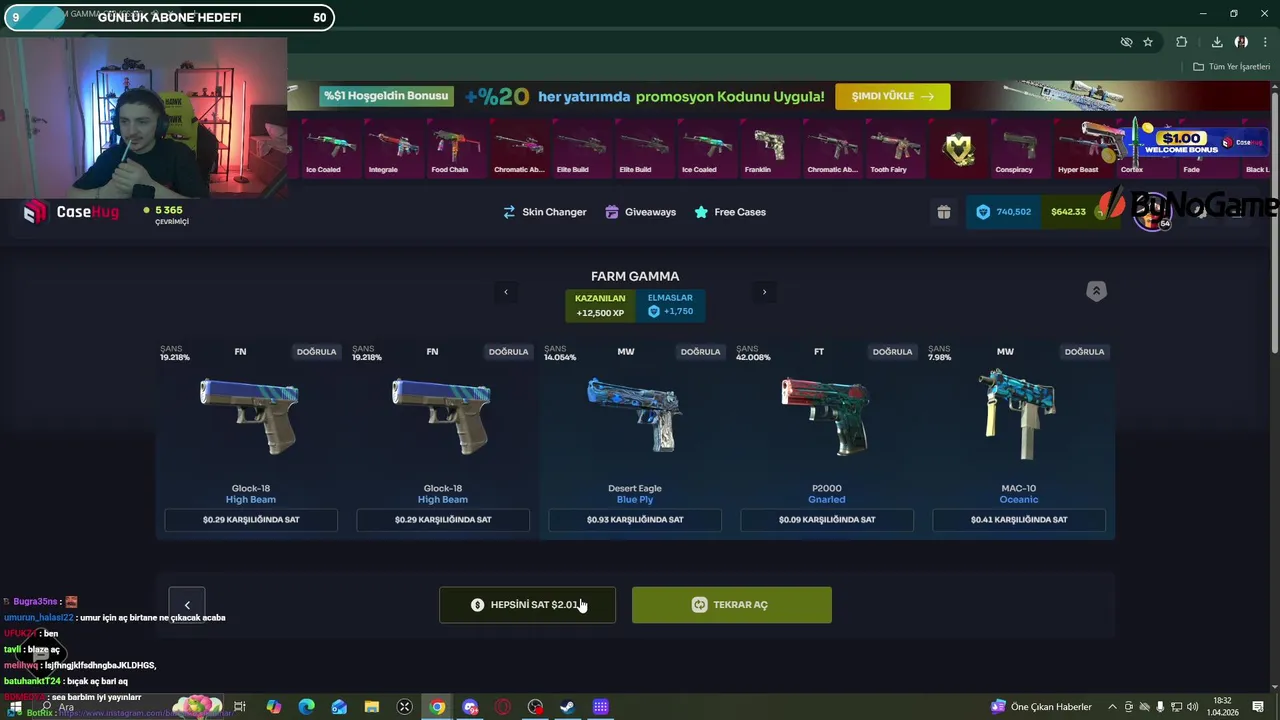The image size is (1280, 720).
Task: Click DOĞRULA on the P2000 card
Action: (892, 352)
